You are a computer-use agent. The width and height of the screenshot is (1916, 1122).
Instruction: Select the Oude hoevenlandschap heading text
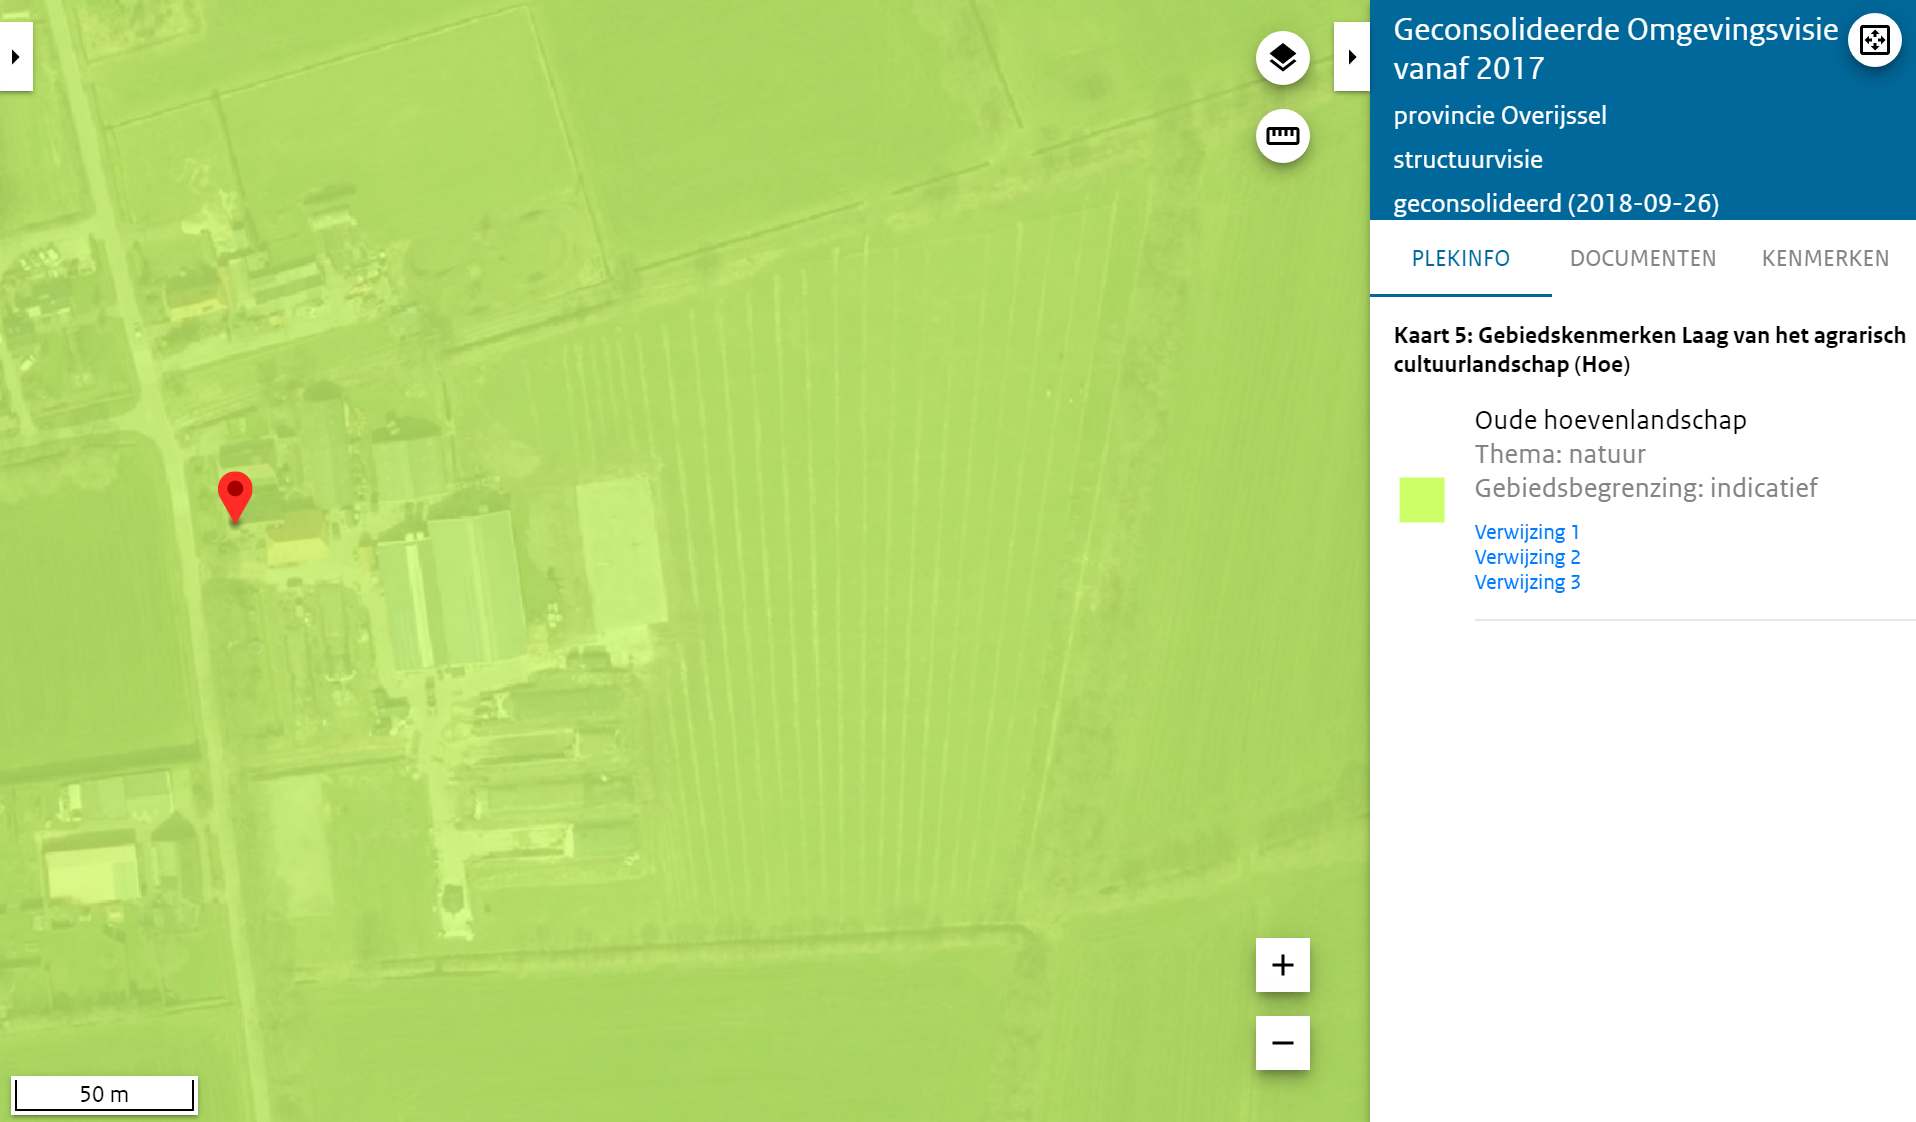[x=1610, y=420]
